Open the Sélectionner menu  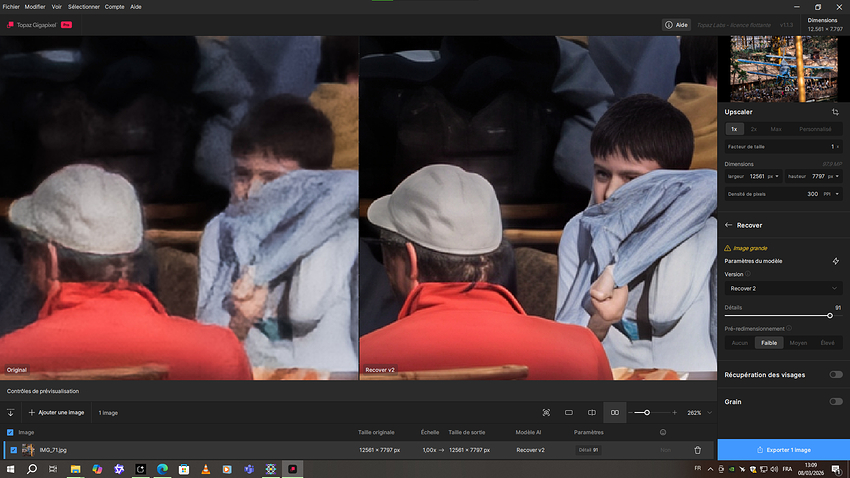[83, 6]
